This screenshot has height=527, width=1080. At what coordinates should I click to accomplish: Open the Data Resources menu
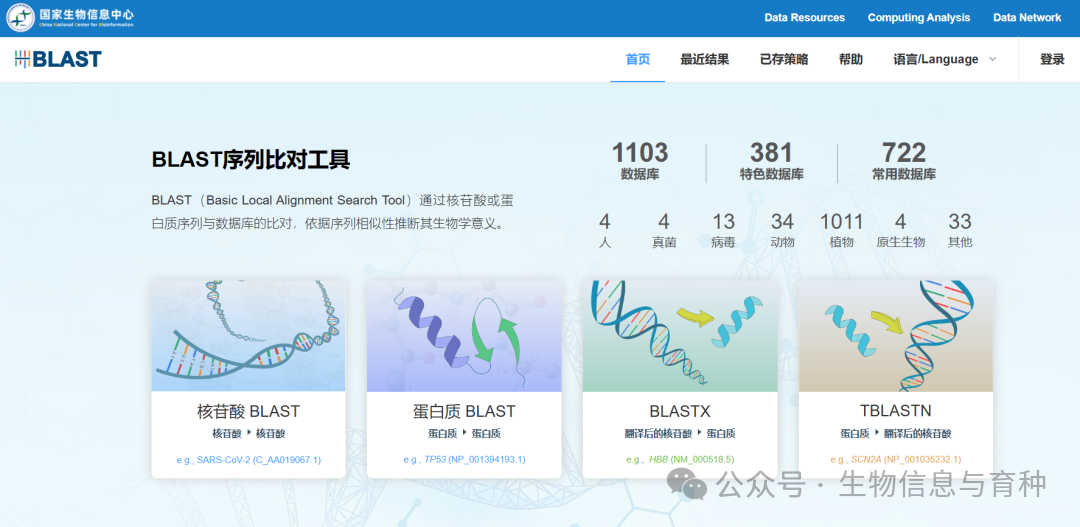[804, 18]
